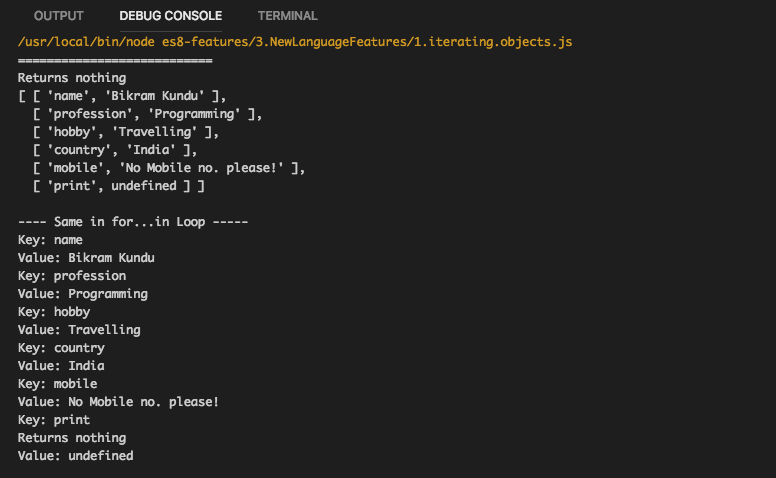Screen dimensions: 776x478
Task: Click the 'print', undefined array entry
Action: tap(118, 186)
